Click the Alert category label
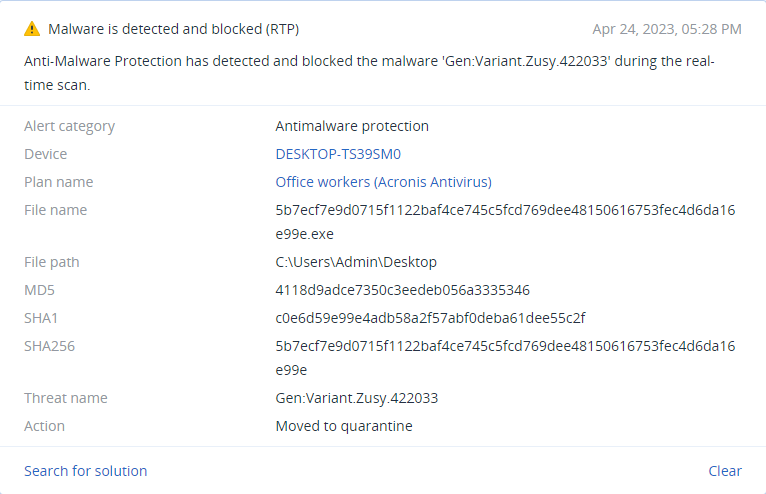Screen dimensions: 766x494 click(69, 126)
